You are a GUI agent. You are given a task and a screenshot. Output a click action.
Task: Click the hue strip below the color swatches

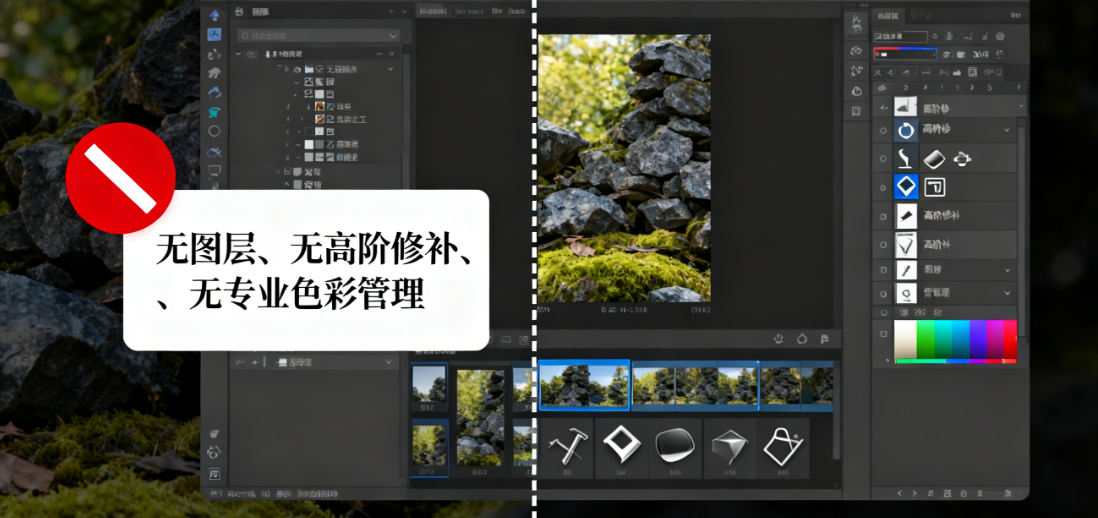pyautogui.click(x=955, y=361)
